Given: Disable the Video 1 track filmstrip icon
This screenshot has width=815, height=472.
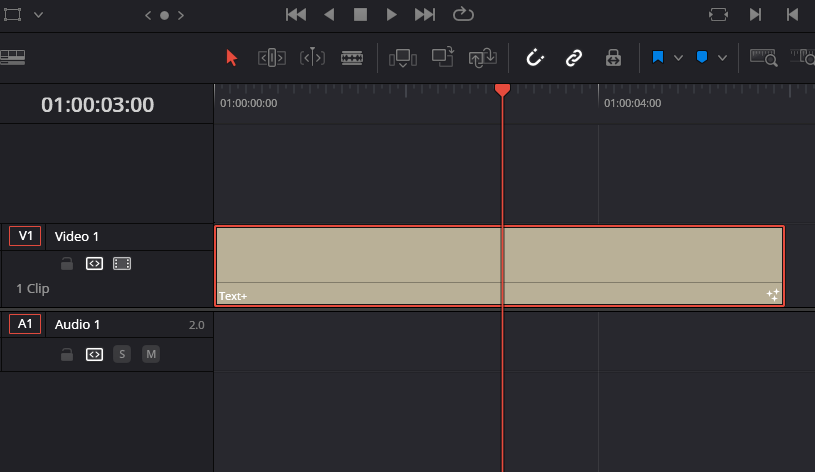Looking at the screenshot, I should click(x=122, y=264).
